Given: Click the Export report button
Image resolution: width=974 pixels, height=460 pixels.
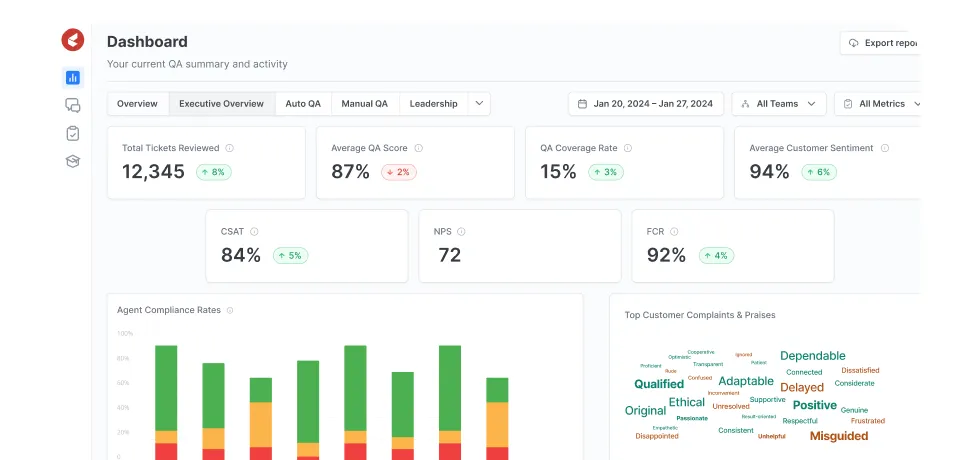Looking at the screenshot, I should point(880,43).
